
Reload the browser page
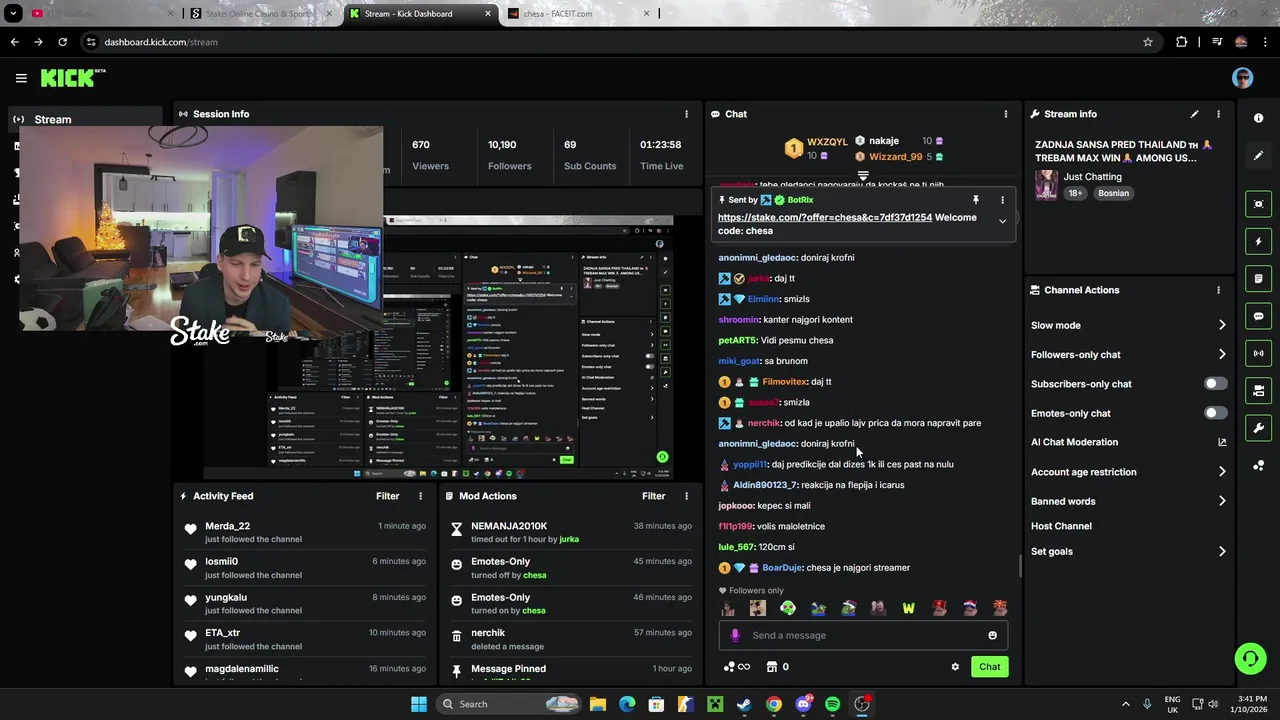(62, 42)
